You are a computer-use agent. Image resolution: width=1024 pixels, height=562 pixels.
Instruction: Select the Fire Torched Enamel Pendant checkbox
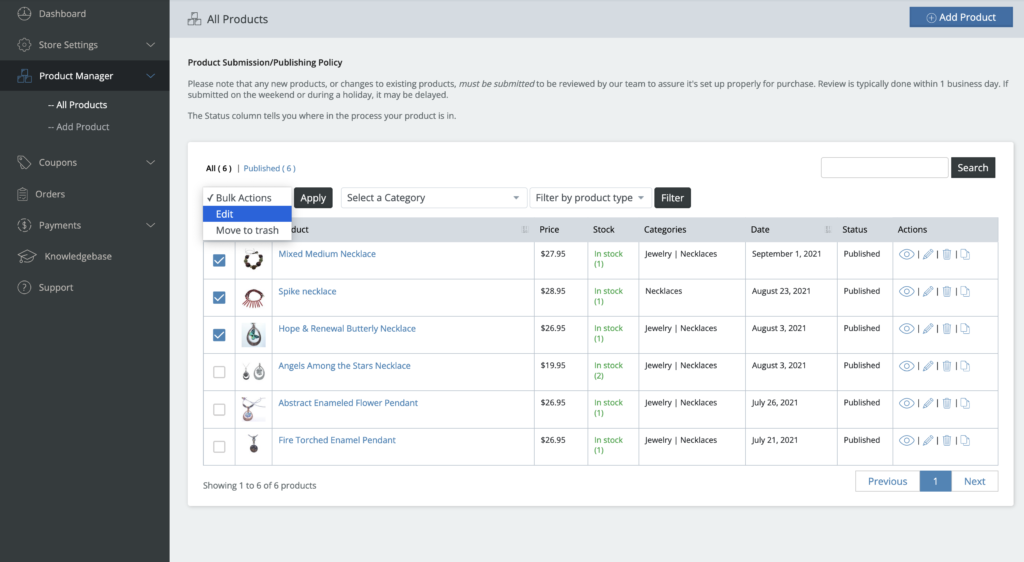pyautogui.click(x=219, y=446)
